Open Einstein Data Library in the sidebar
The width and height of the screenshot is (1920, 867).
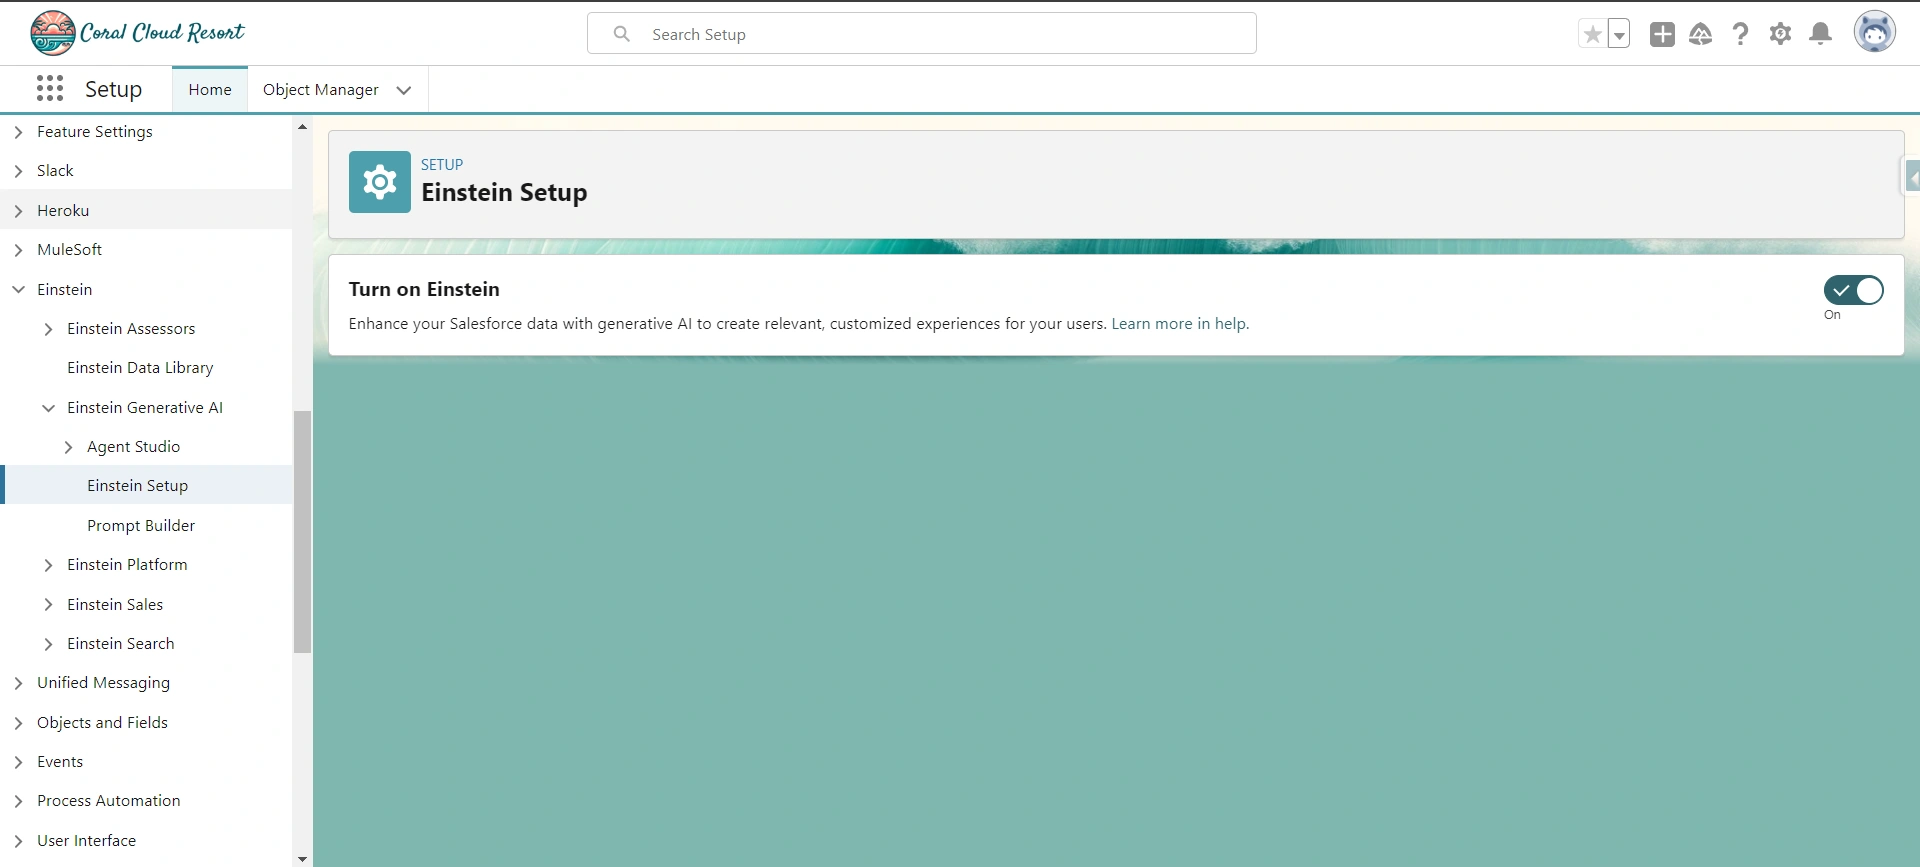click(140, 368)
